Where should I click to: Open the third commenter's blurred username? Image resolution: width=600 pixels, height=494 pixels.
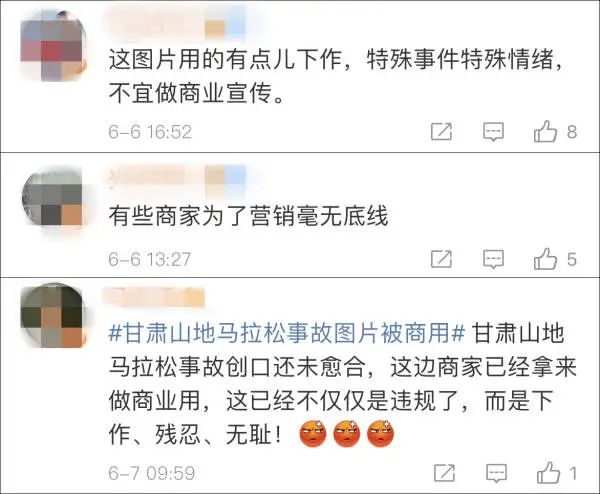pos(154,298)
